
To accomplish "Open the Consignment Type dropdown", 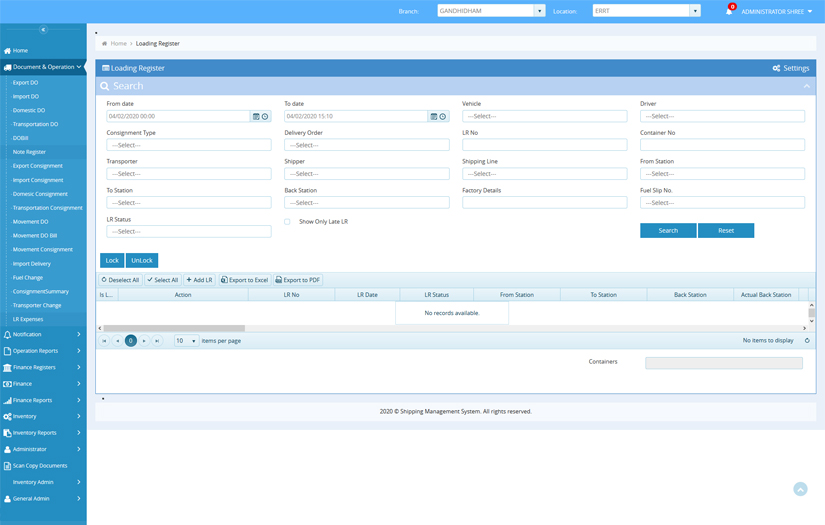I will pyautogui.click(x=189, y=145).
